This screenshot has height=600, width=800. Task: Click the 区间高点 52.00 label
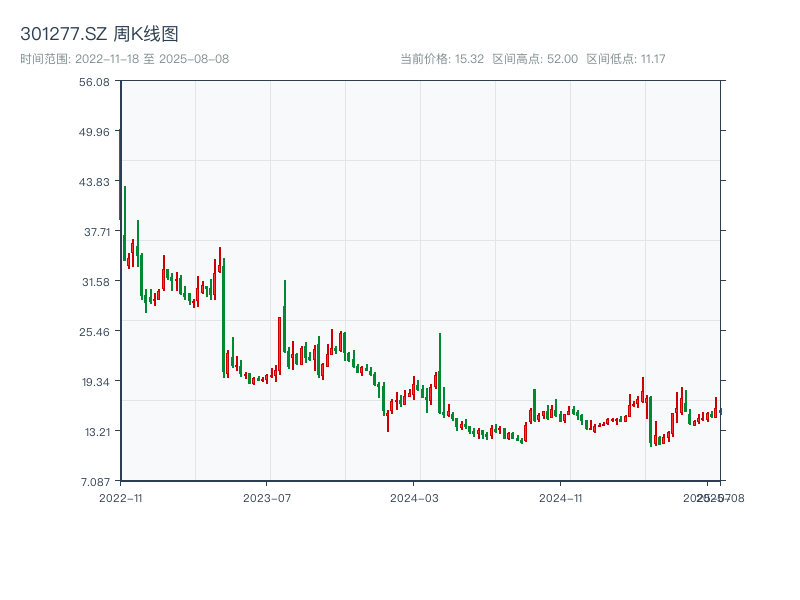(x=535, y=59)
